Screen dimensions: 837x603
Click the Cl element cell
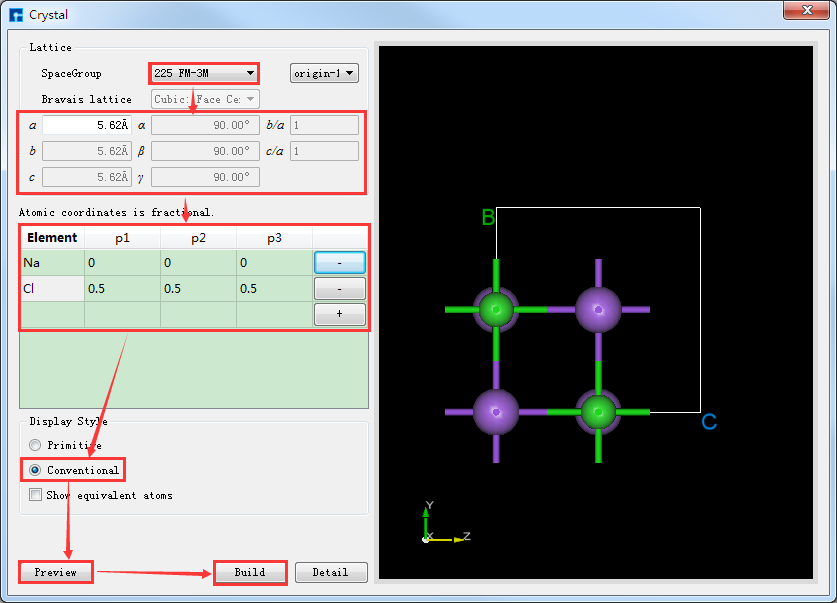click(x=51, y=288)
